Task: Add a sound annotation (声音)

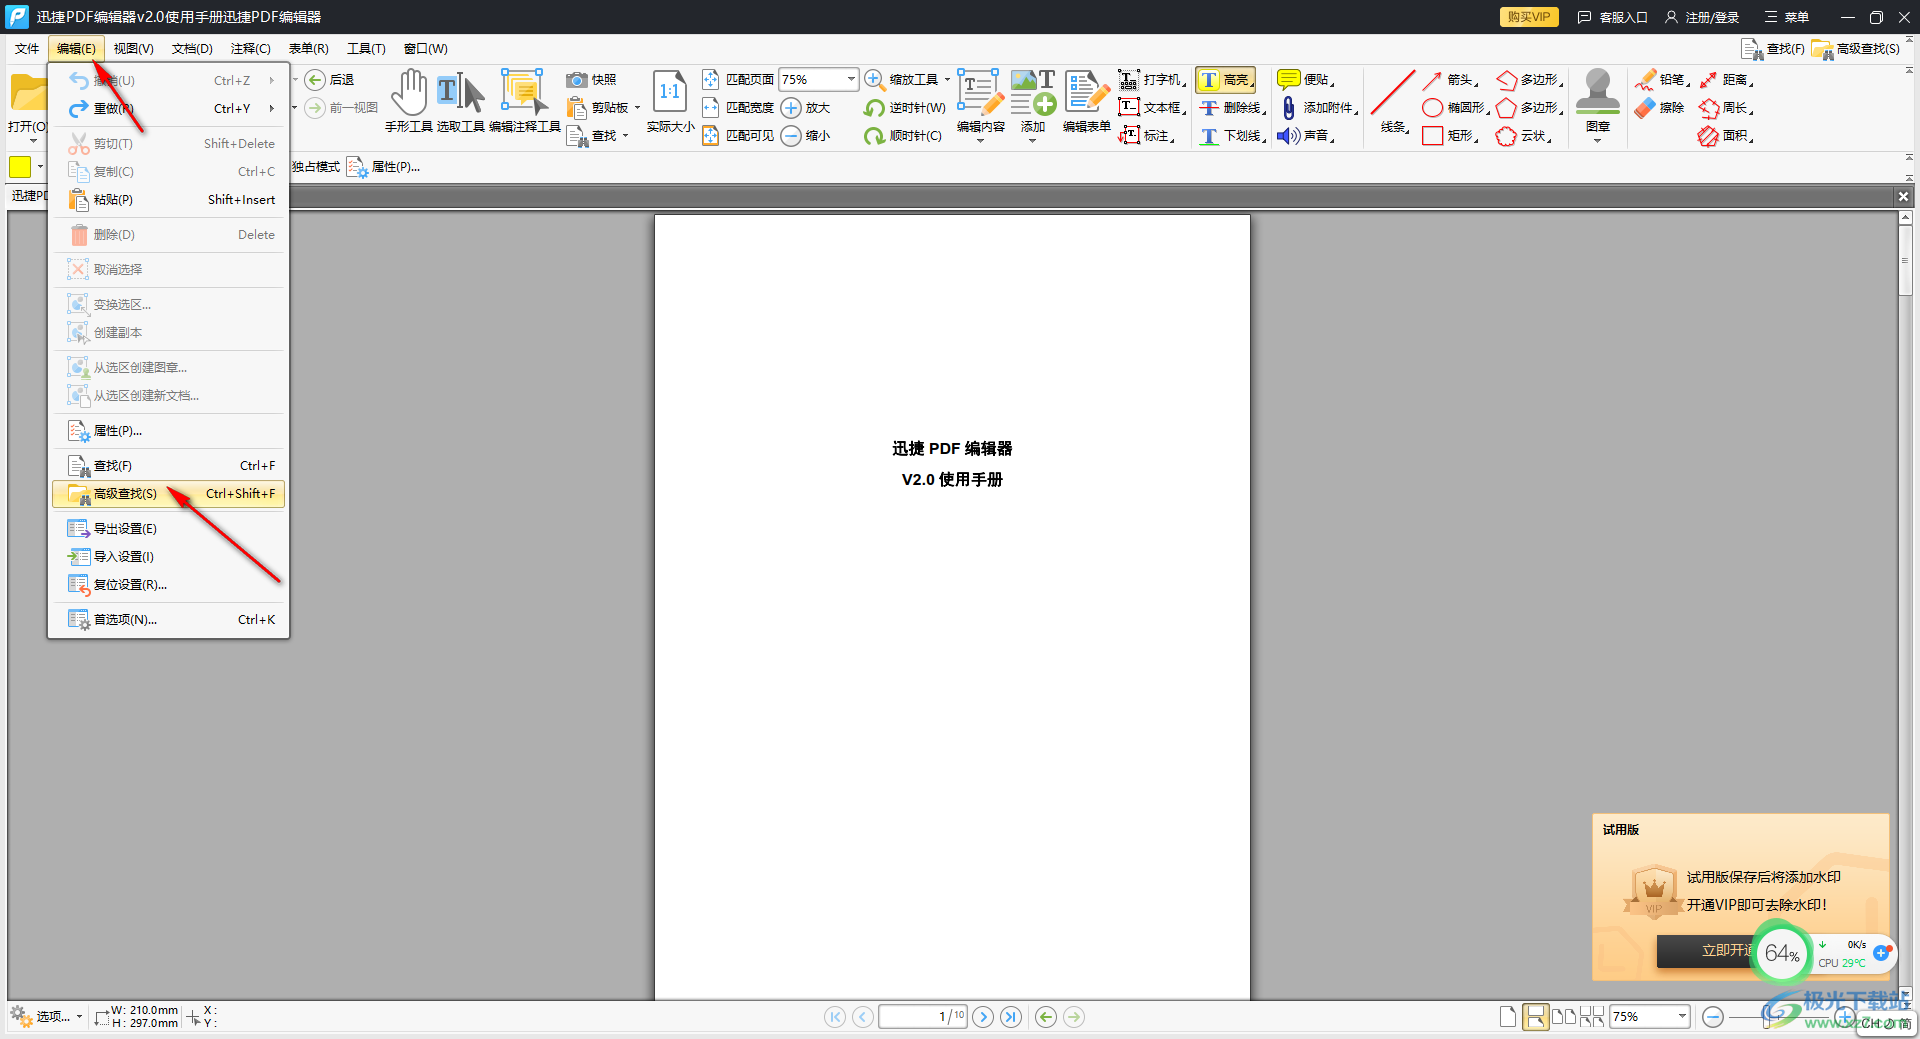Action: click(1306, 135)
